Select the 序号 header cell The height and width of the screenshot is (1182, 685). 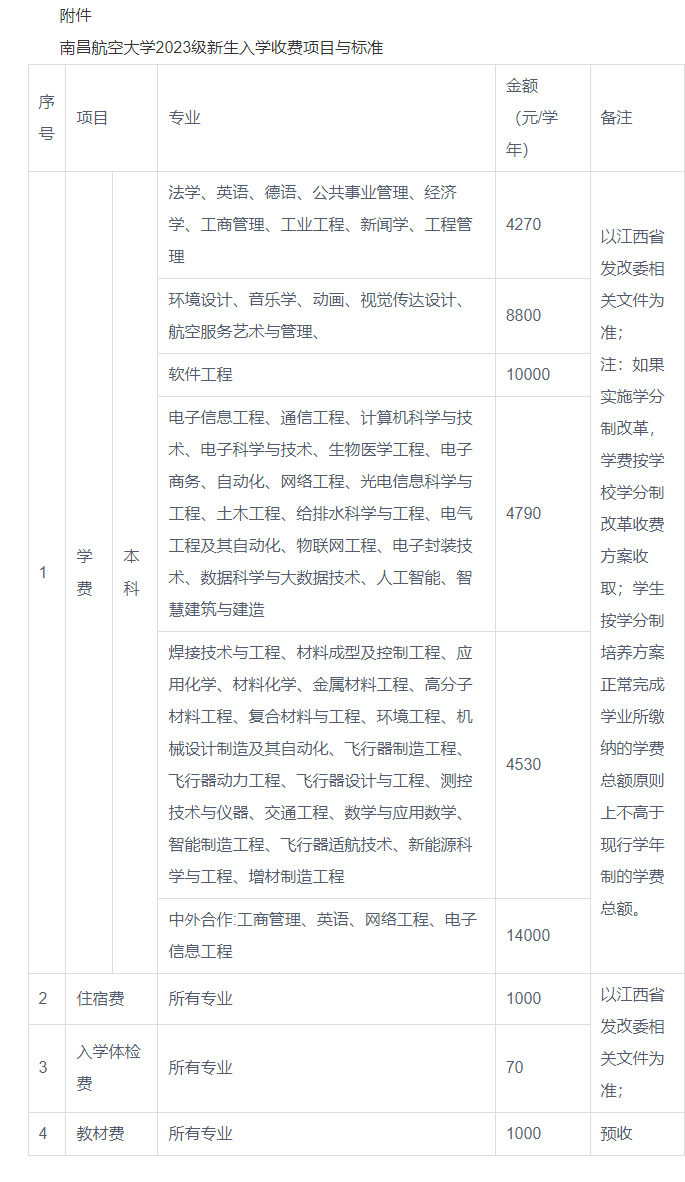coord(47,118)
